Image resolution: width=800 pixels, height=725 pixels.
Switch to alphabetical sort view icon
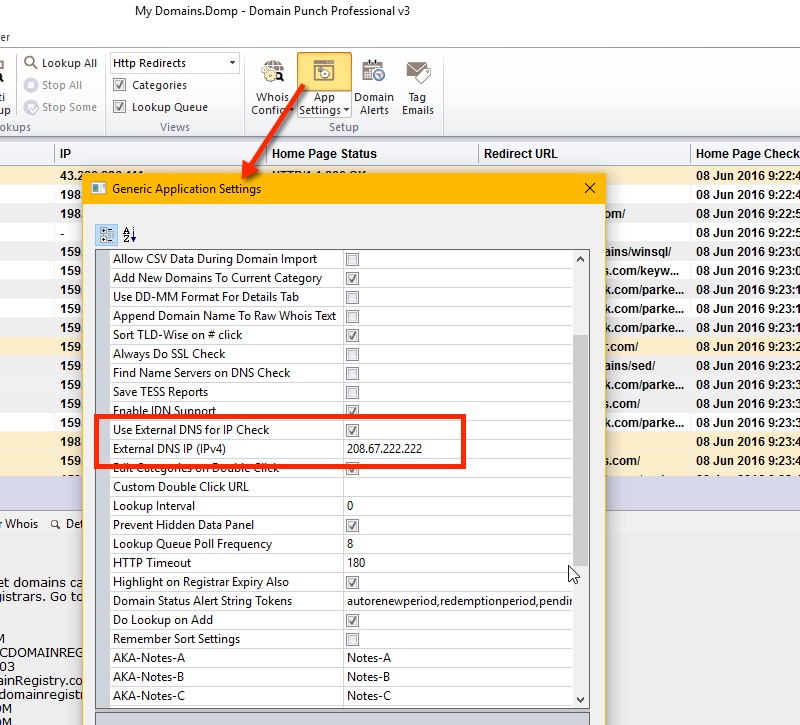click(130, 235)
